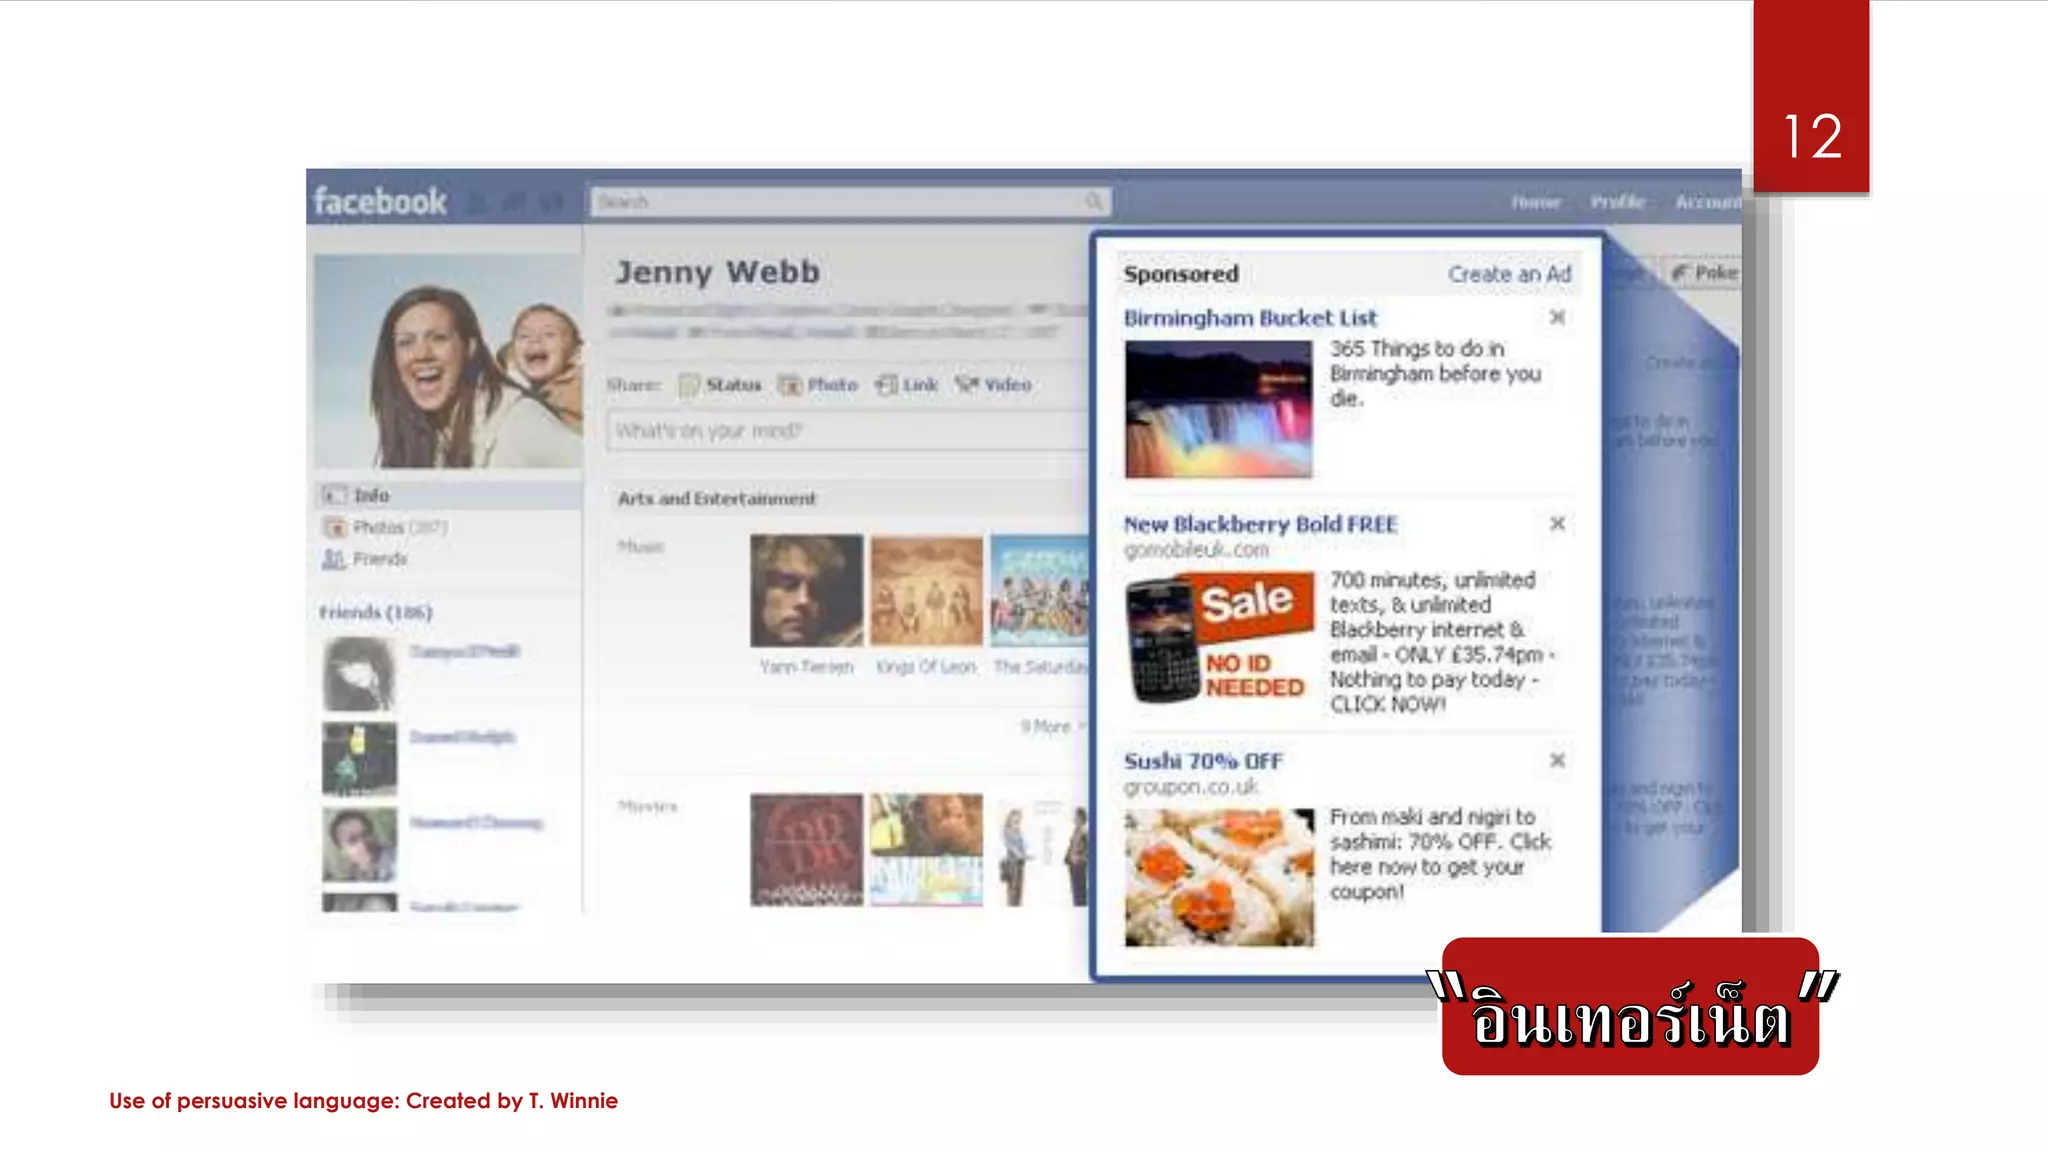Dismiss the Sushi 70% OFF ad
Screen dimensions: 2048x1152
(1557, 760)
